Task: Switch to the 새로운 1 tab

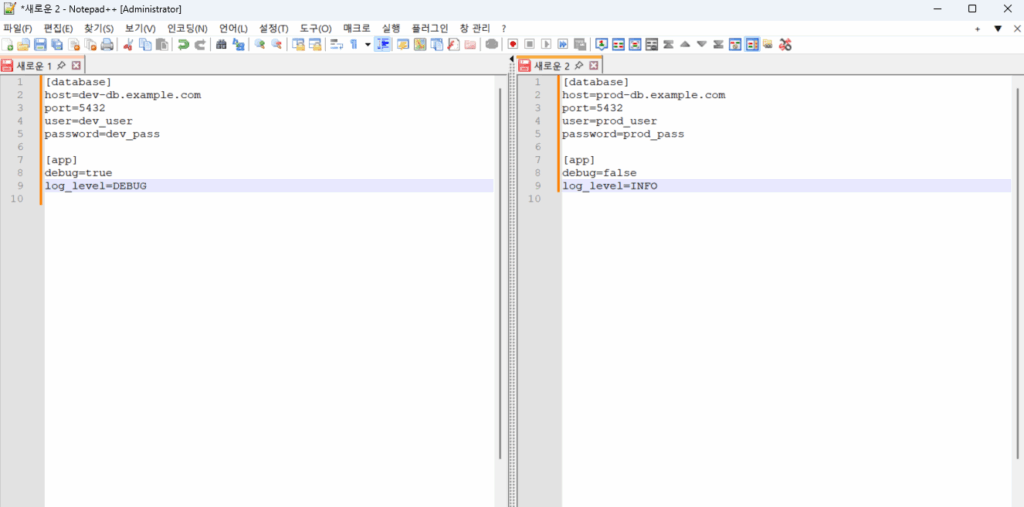Action: 34,66
